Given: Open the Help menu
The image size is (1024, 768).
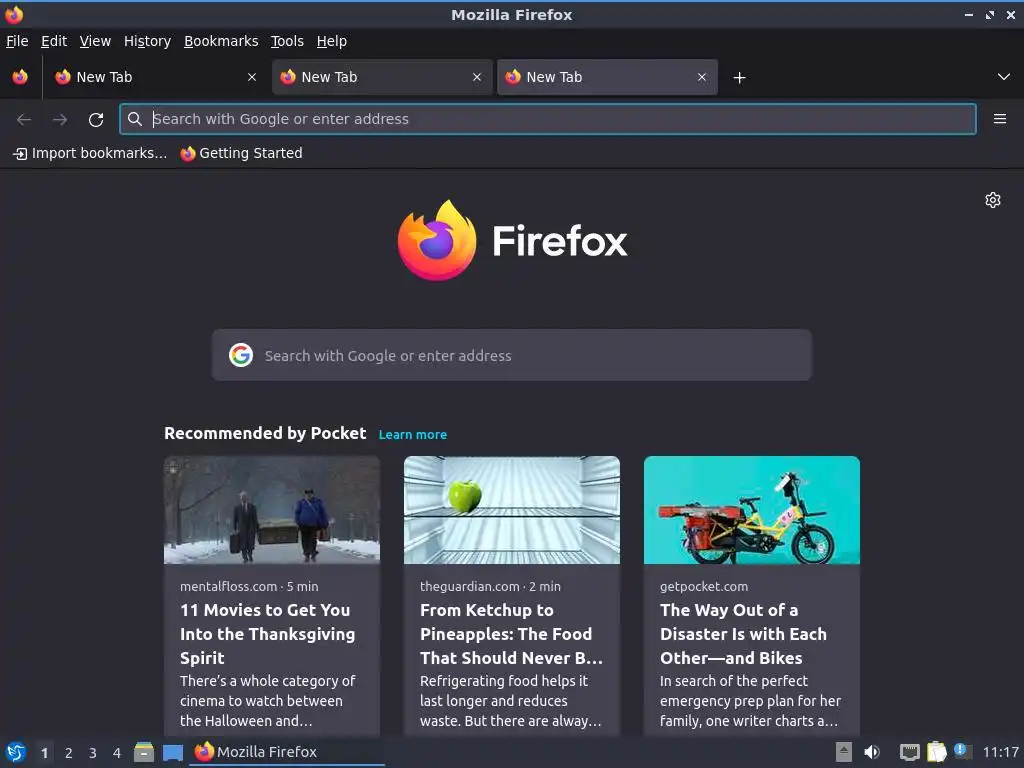Looking at the screenshot, I should (332, 41).
